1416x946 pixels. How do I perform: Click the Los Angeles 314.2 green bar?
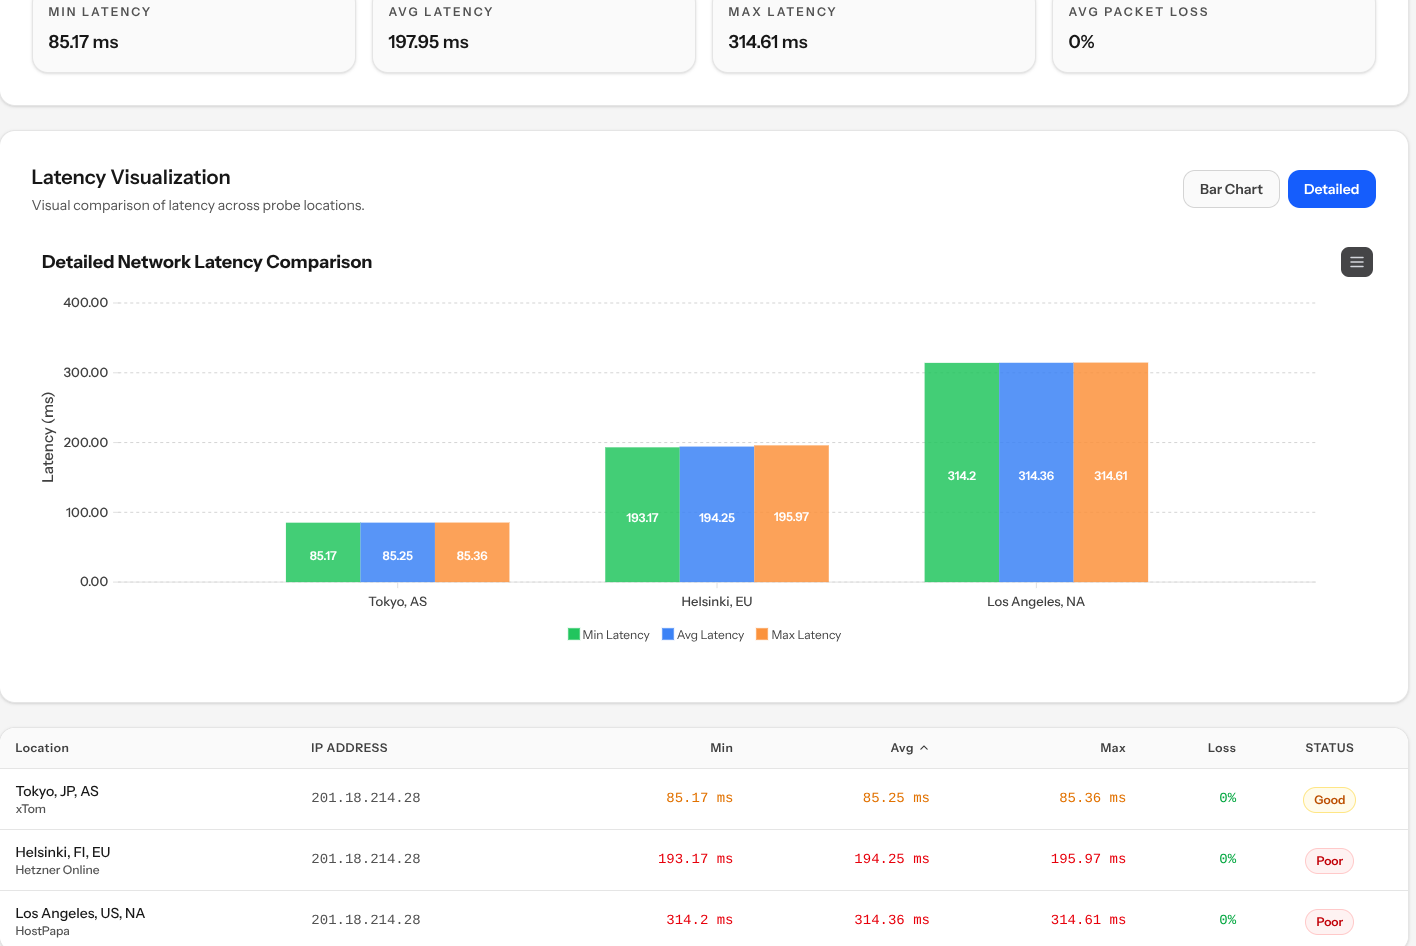962,472
